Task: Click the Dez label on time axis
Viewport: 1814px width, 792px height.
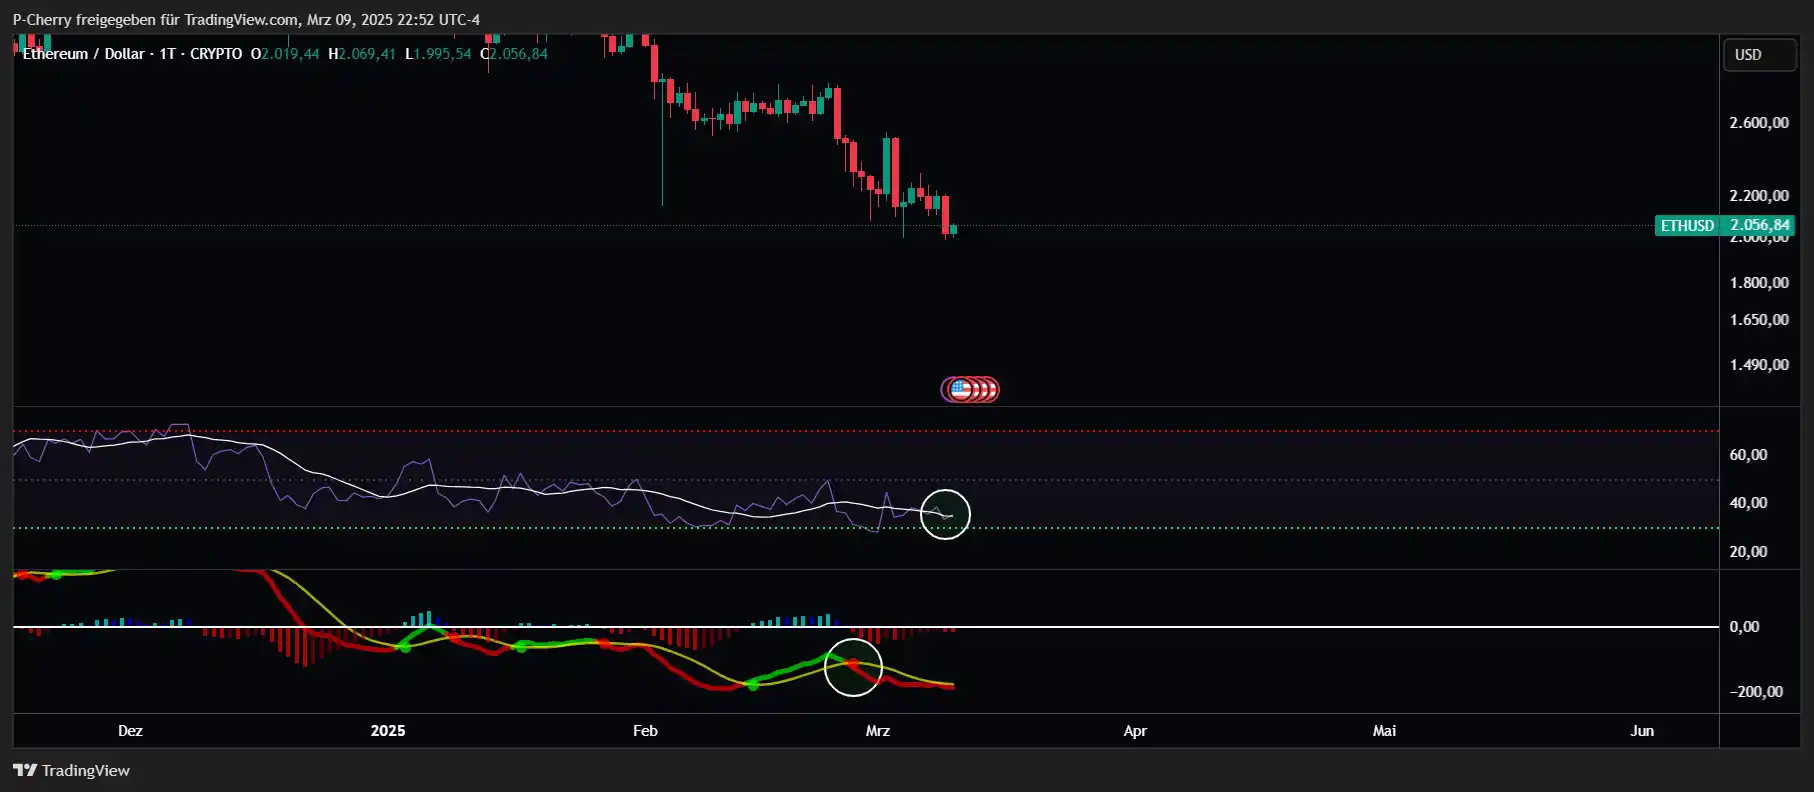Action: pos(130,731)
